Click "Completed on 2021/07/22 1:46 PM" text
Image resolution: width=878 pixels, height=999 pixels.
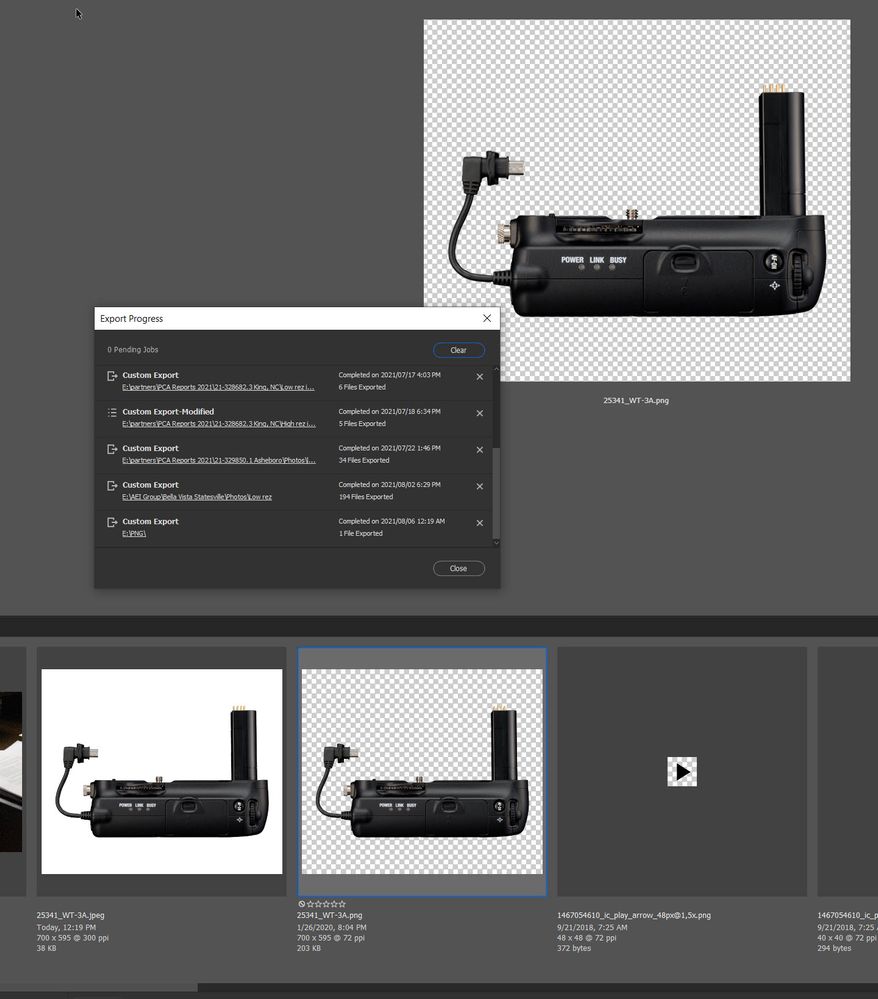coord(389,449)
